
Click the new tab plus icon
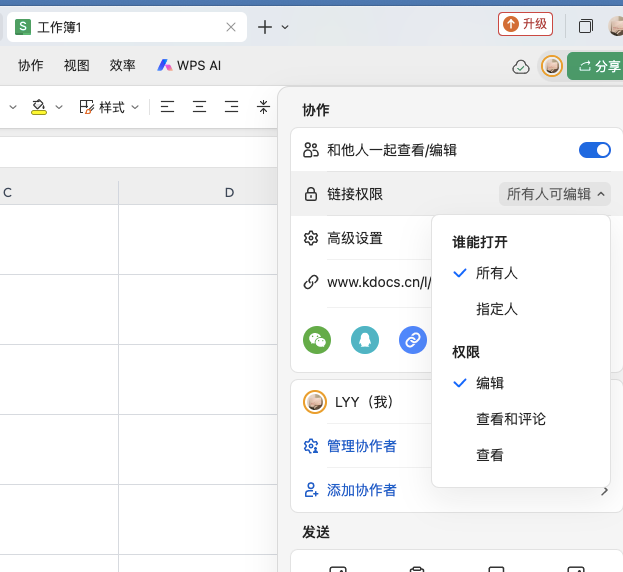[265, 27]
